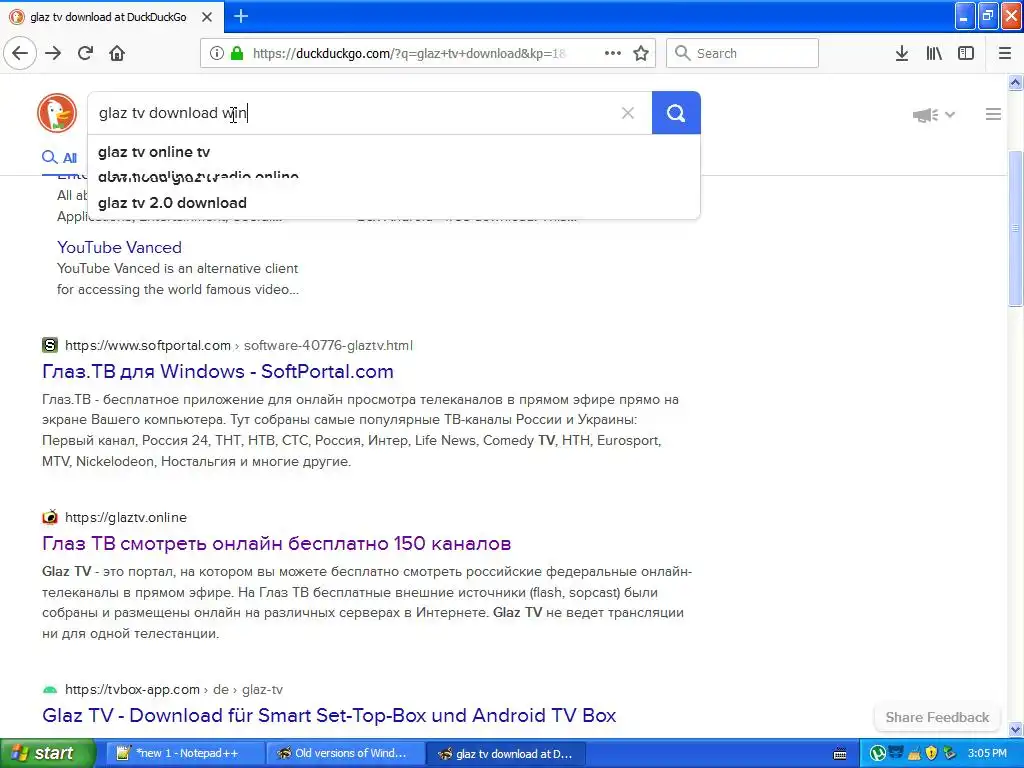Click the glaztv.online URL text
Image resolution: width=1024 pixels, height=768 pixels.
(126, 517)
